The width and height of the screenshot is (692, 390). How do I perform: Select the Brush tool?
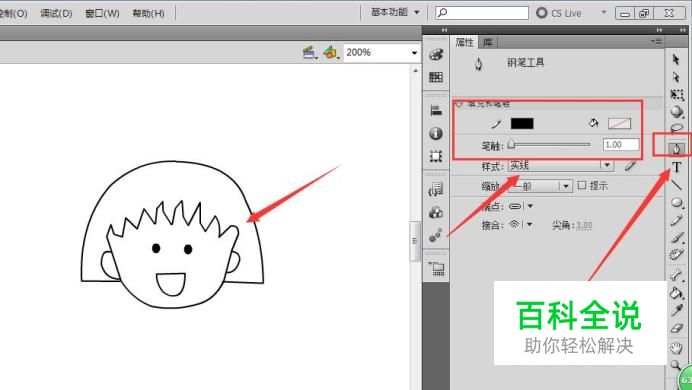(677, 237)
